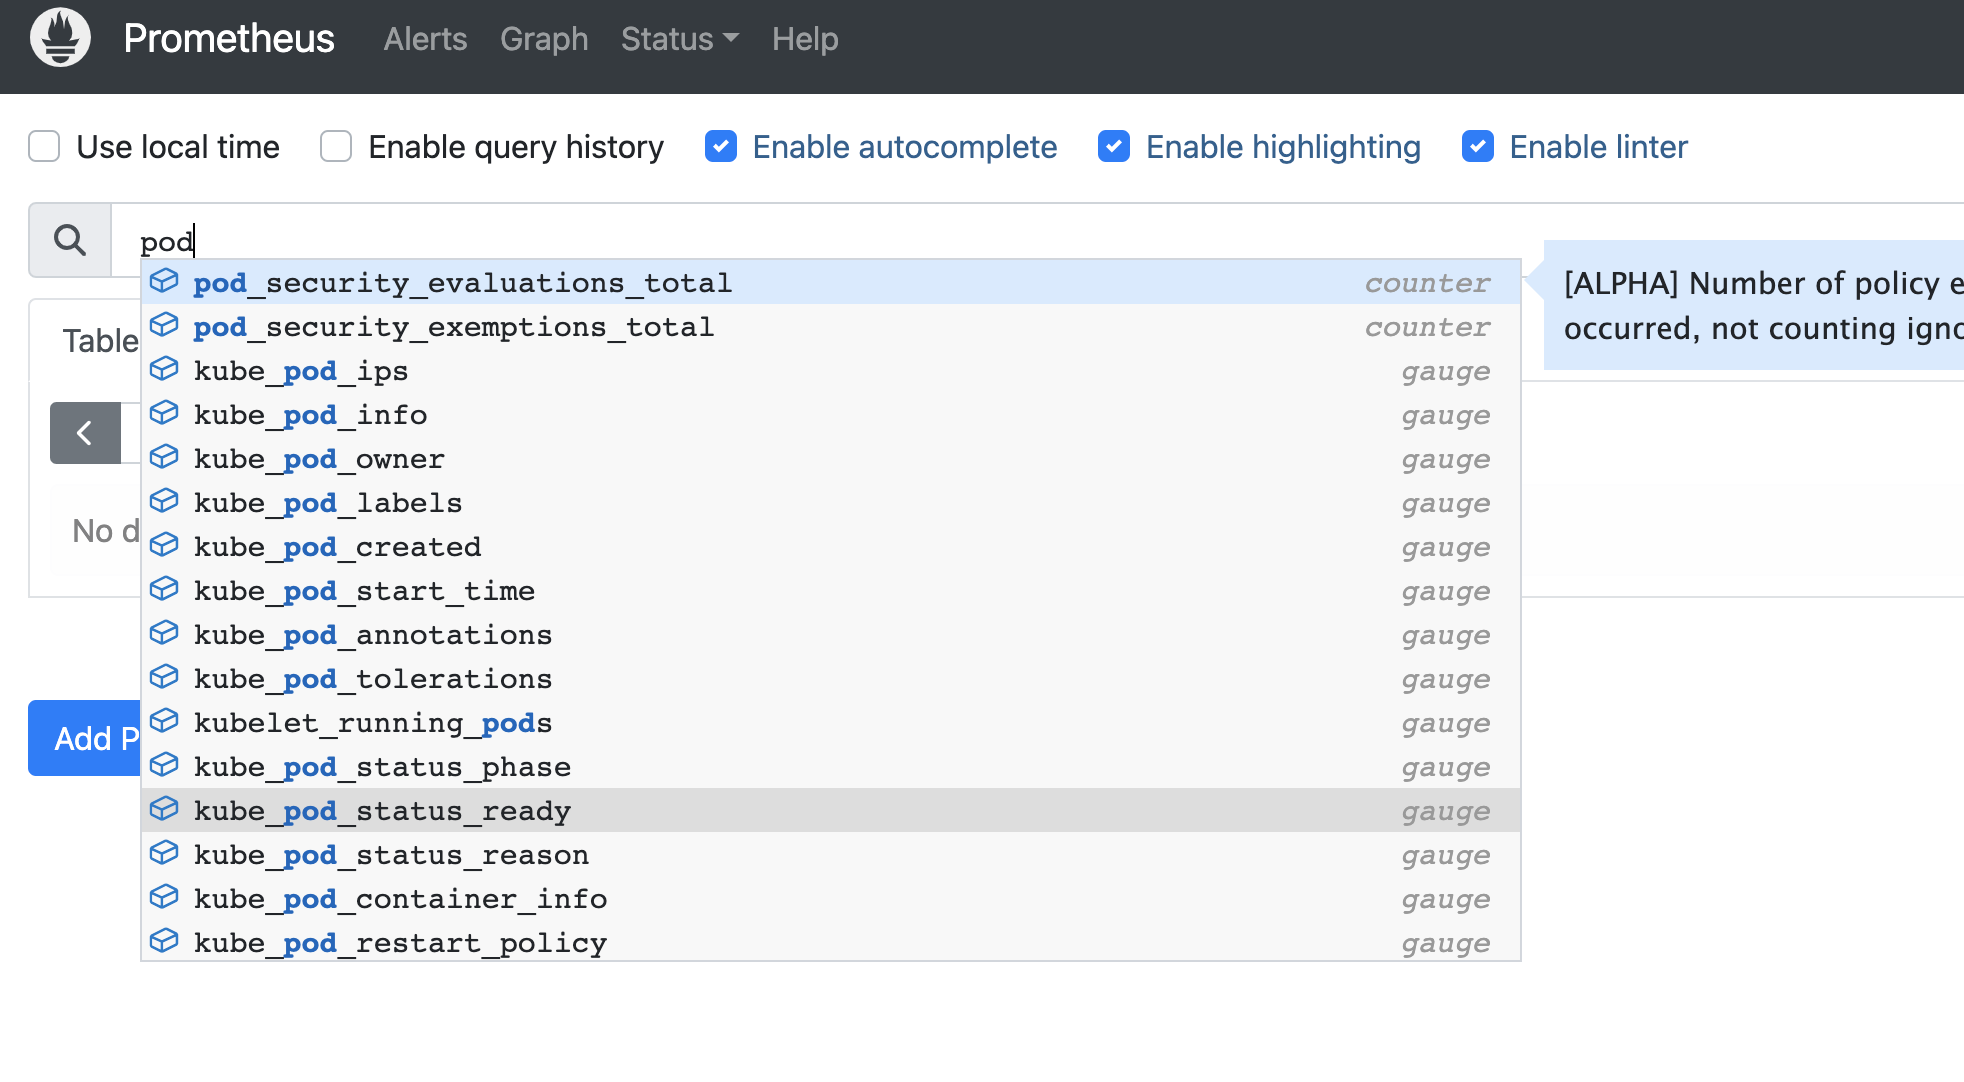Click the cube icon beside kube_pod_start_time
Image resolution: width=1964 pixels, height=1082 pixels.
(x=164, y=589)
